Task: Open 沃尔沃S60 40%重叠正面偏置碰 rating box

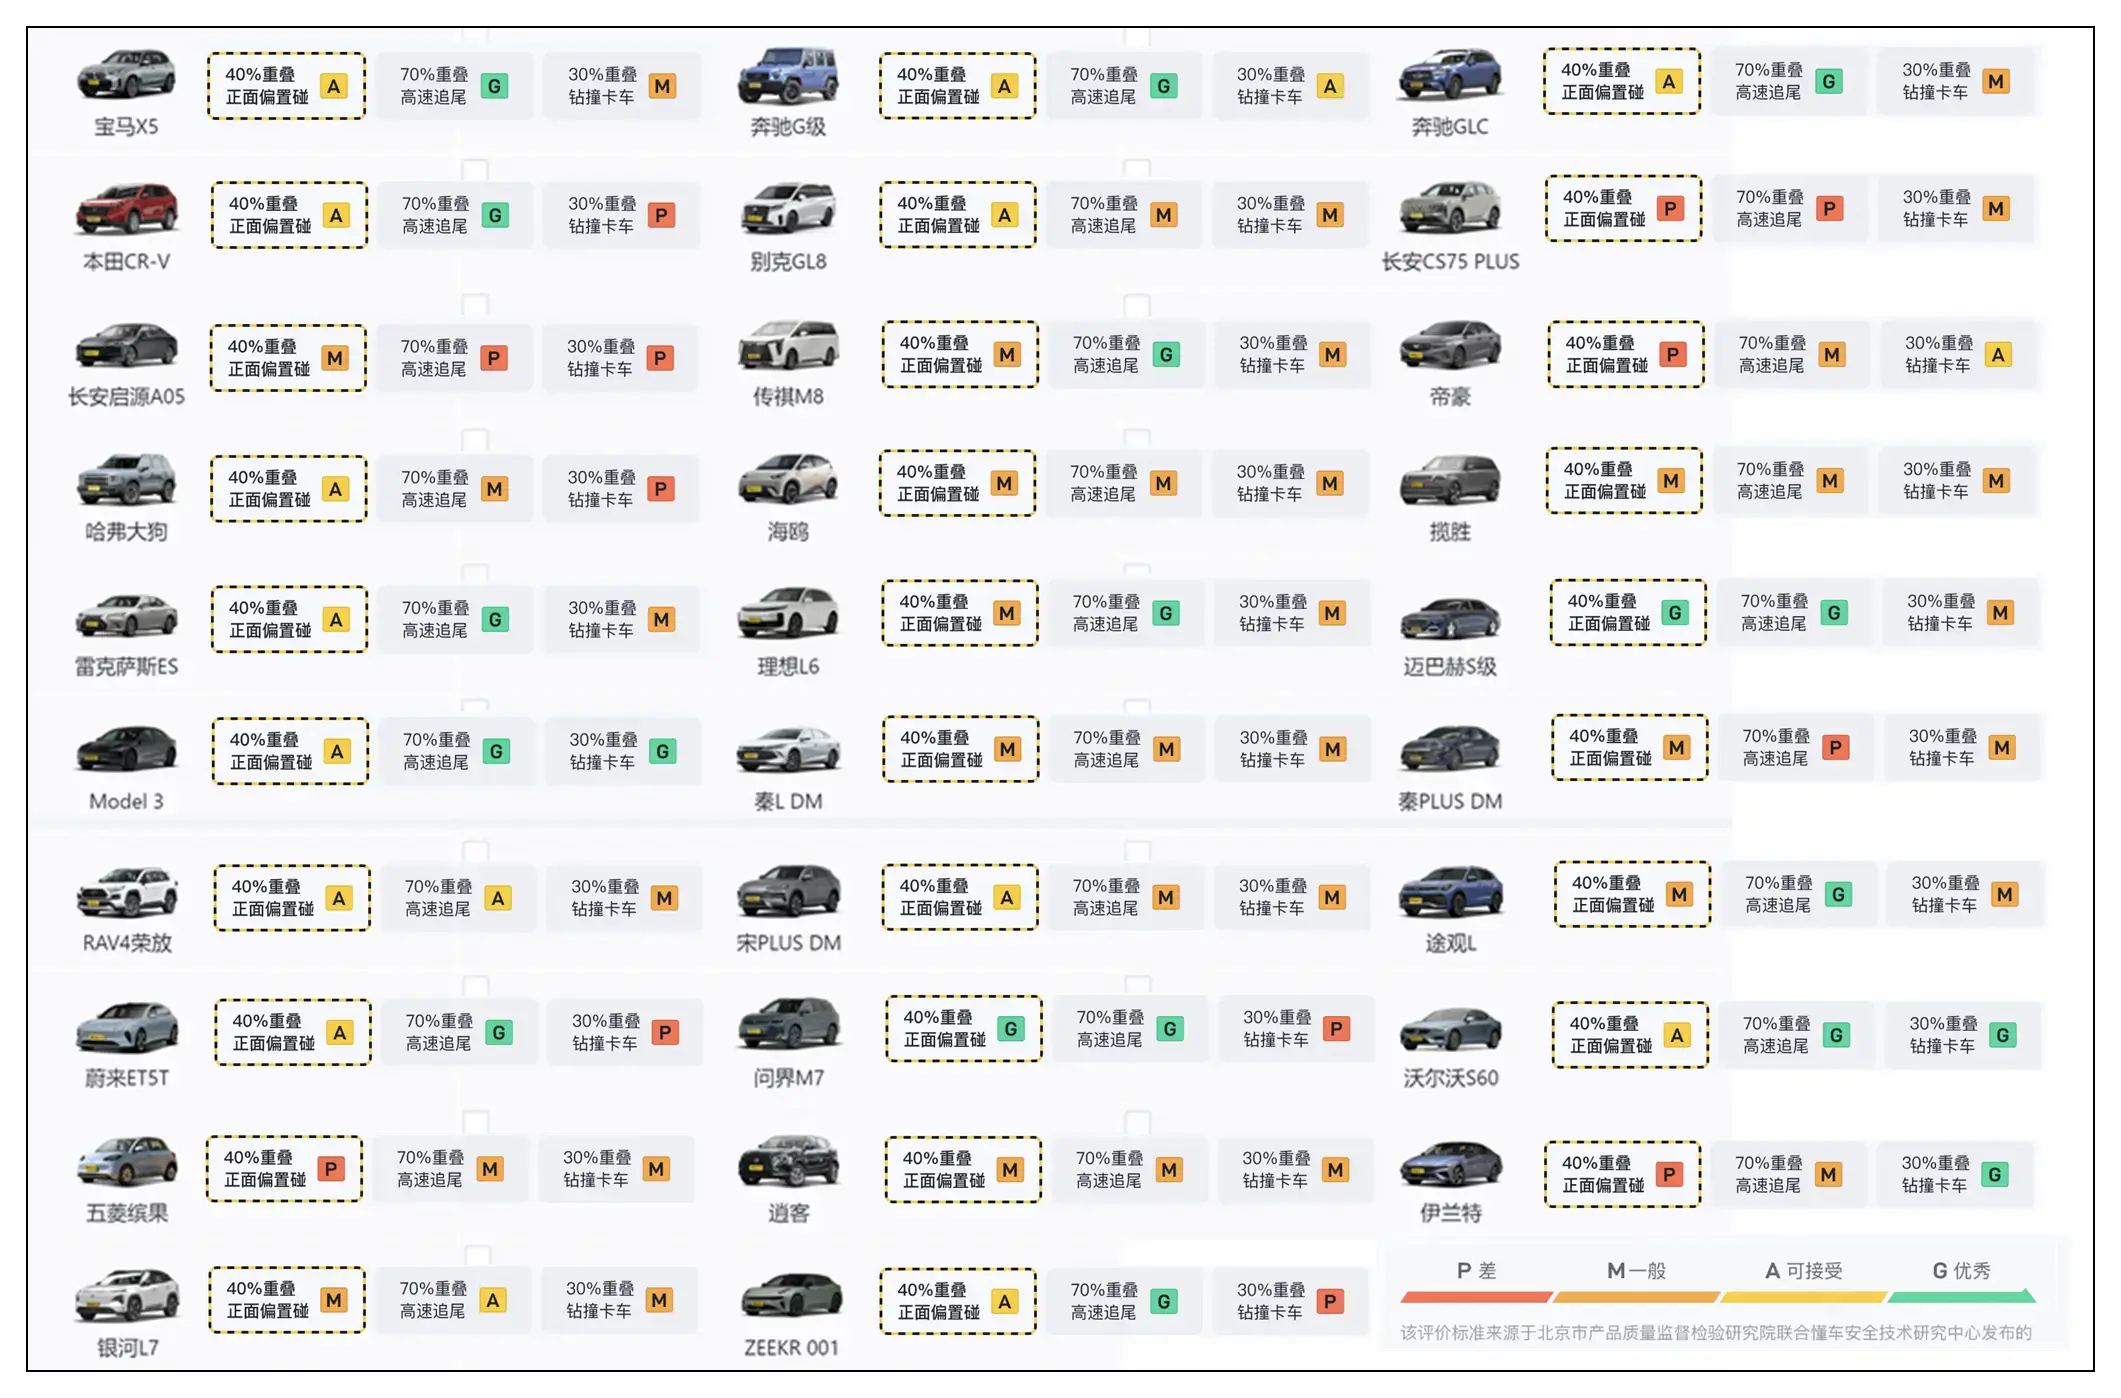Action: (1630, 1035)
